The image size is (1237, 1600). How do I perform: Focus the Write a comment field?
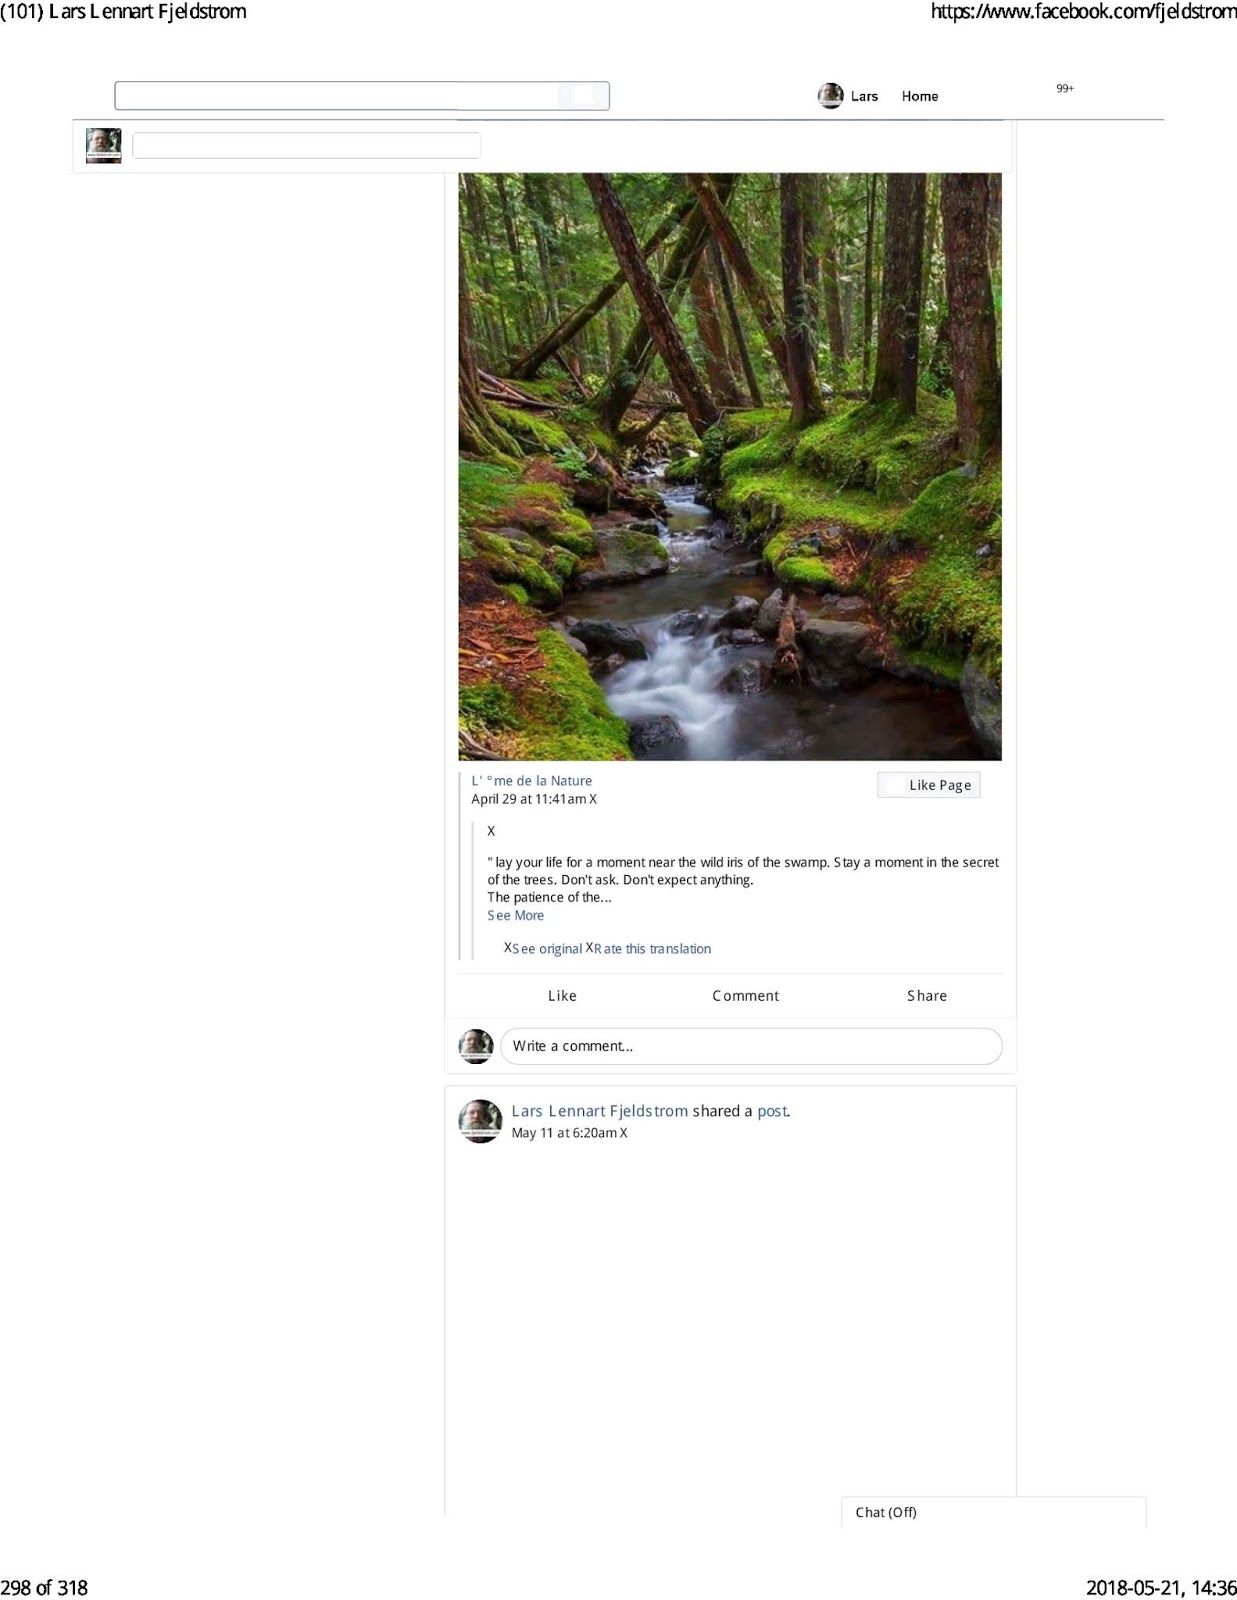pyautogui.click(x=751, y=1046)
